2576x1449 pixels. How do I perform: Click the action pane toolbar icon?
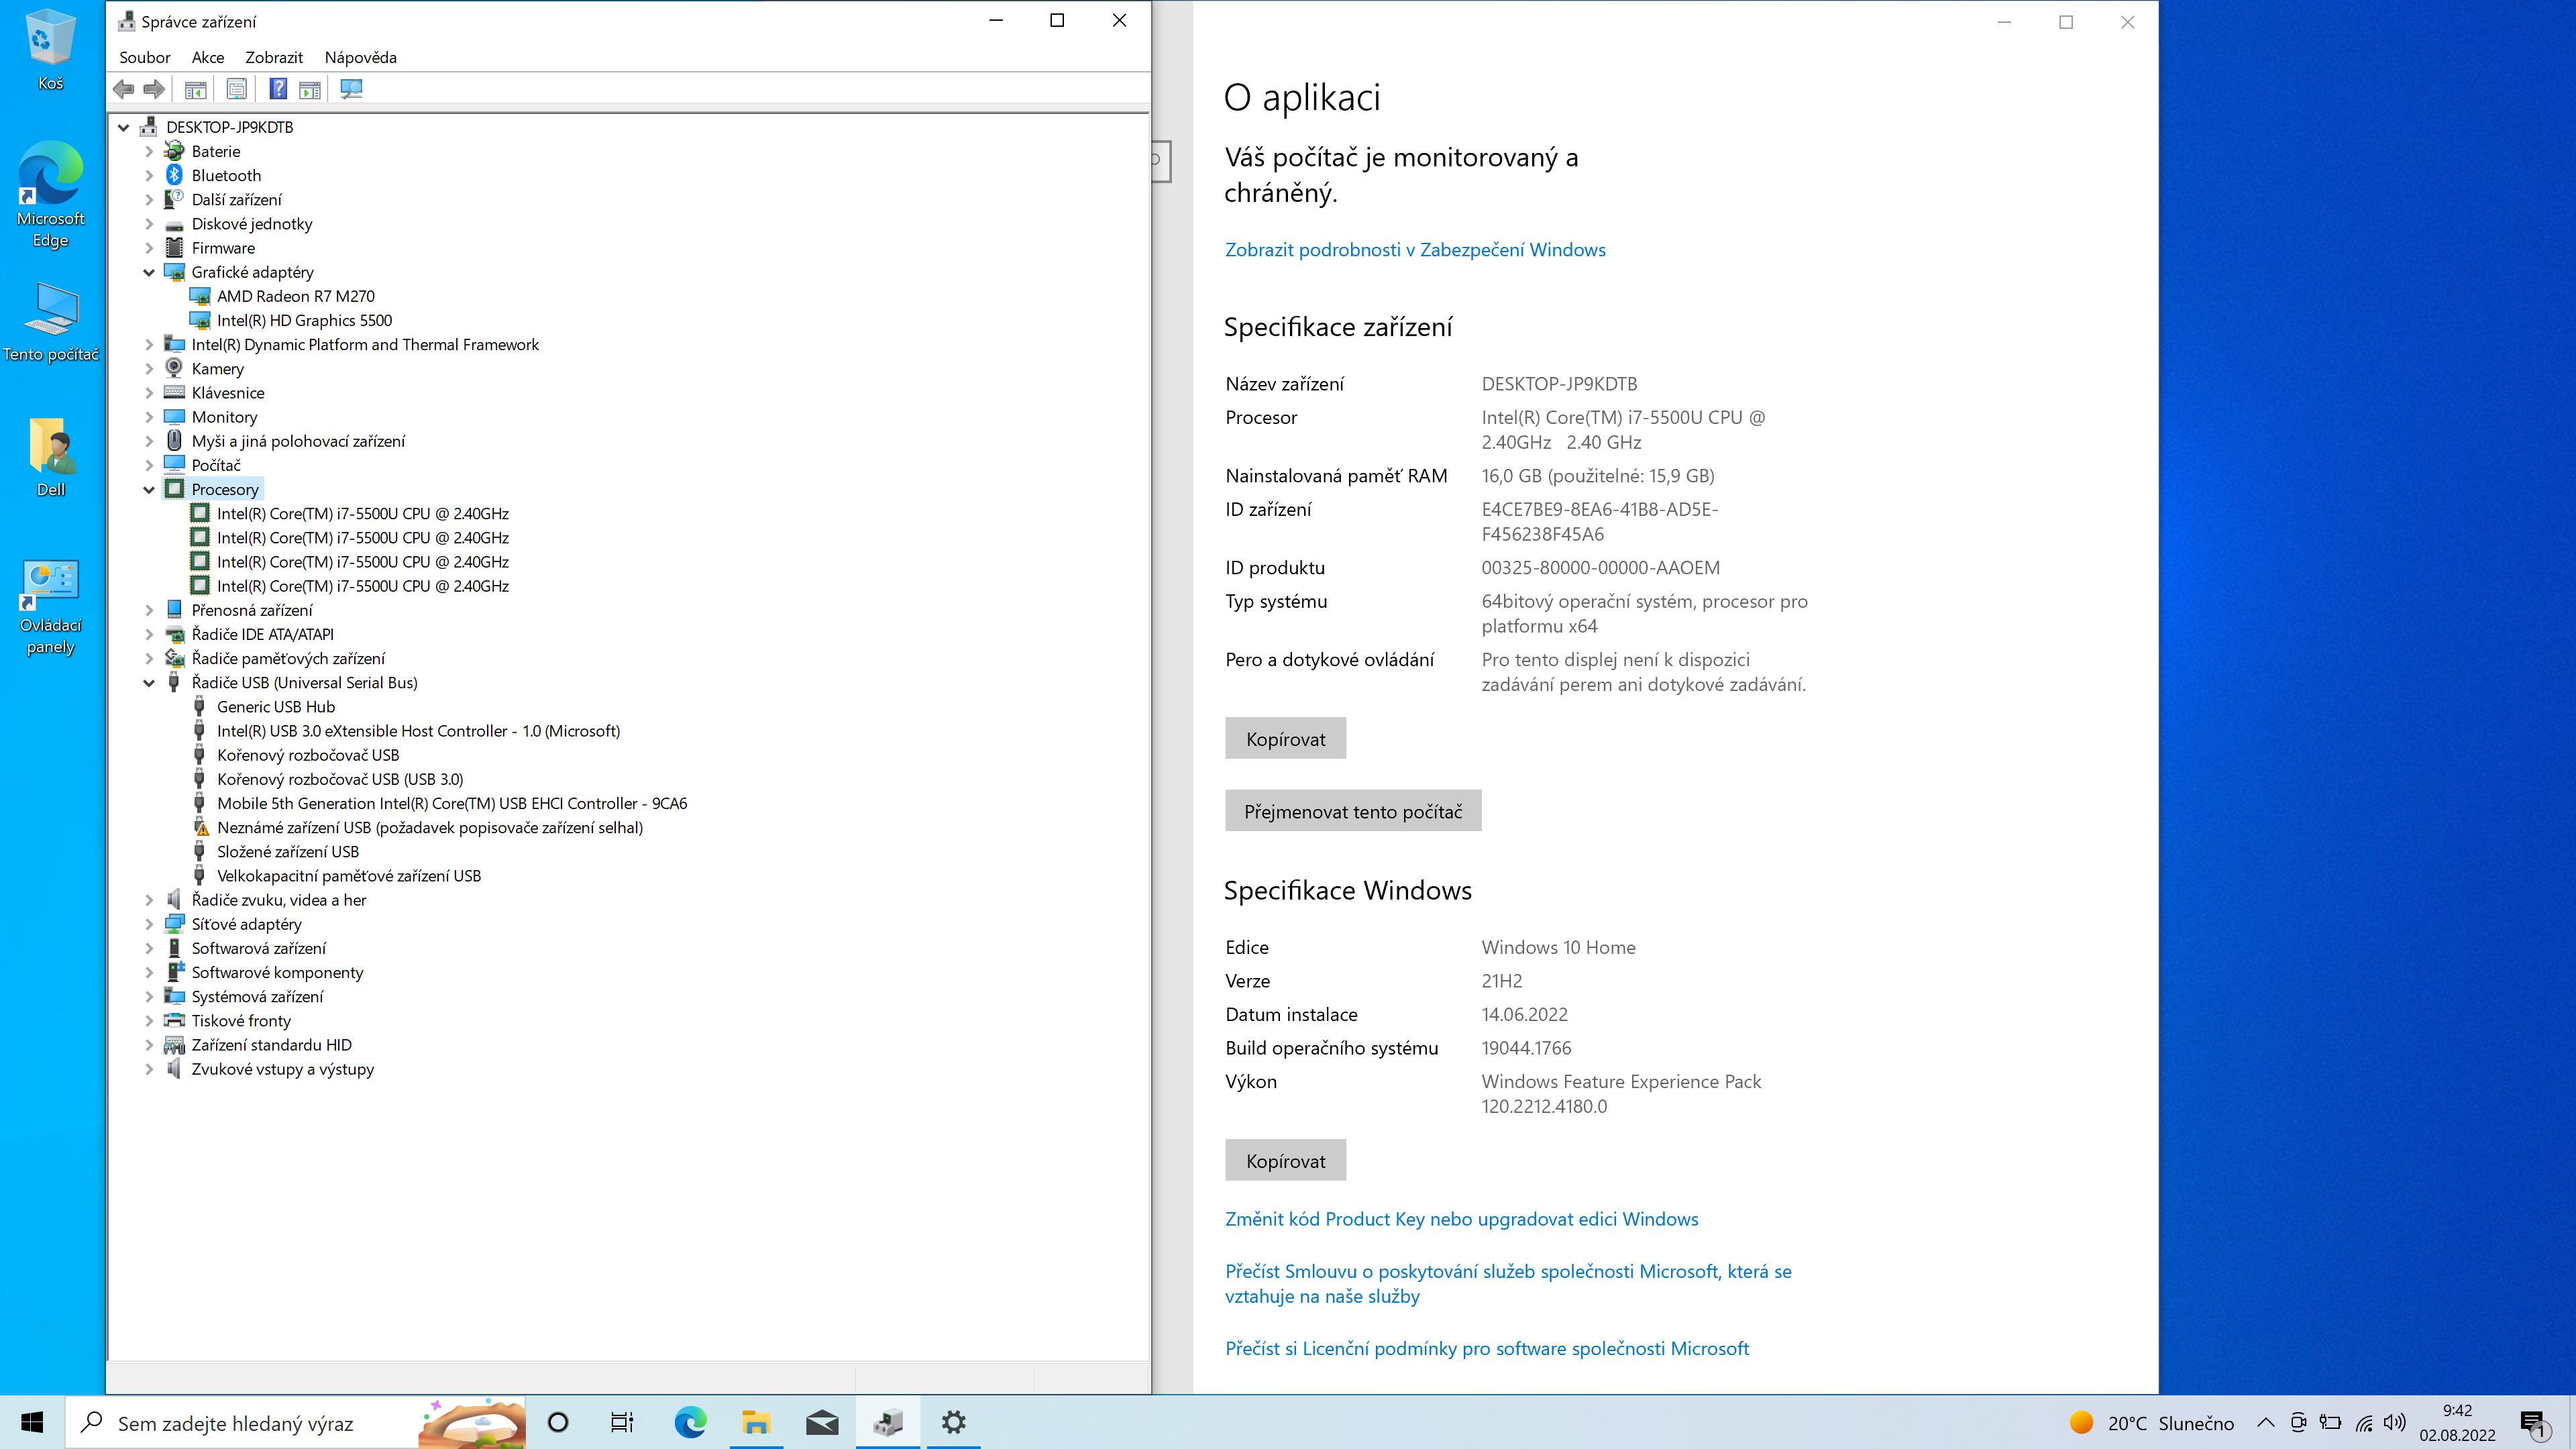[x=310, y=89]
